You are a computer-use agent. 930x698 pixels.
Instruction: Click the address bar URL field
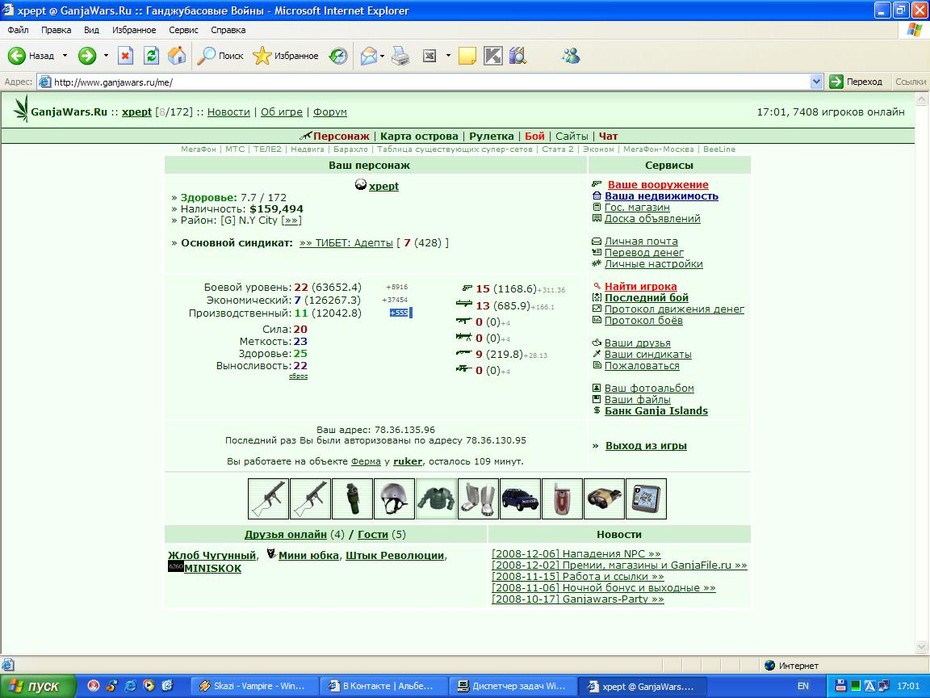[x=424, y=82]
